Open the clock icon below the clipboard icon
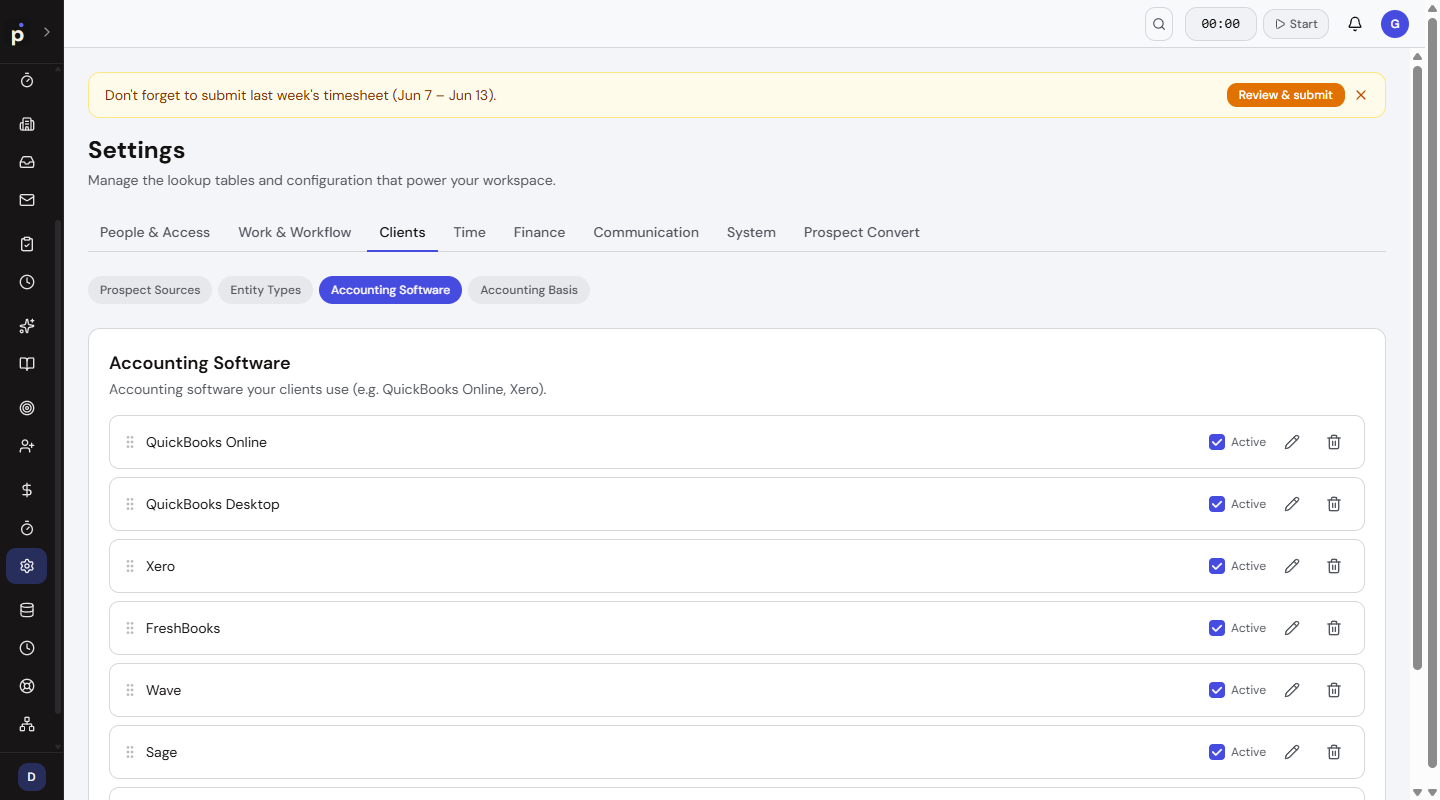Viewport: 1440px width, 800px height. pyautogui.click(x=27, y=282)
